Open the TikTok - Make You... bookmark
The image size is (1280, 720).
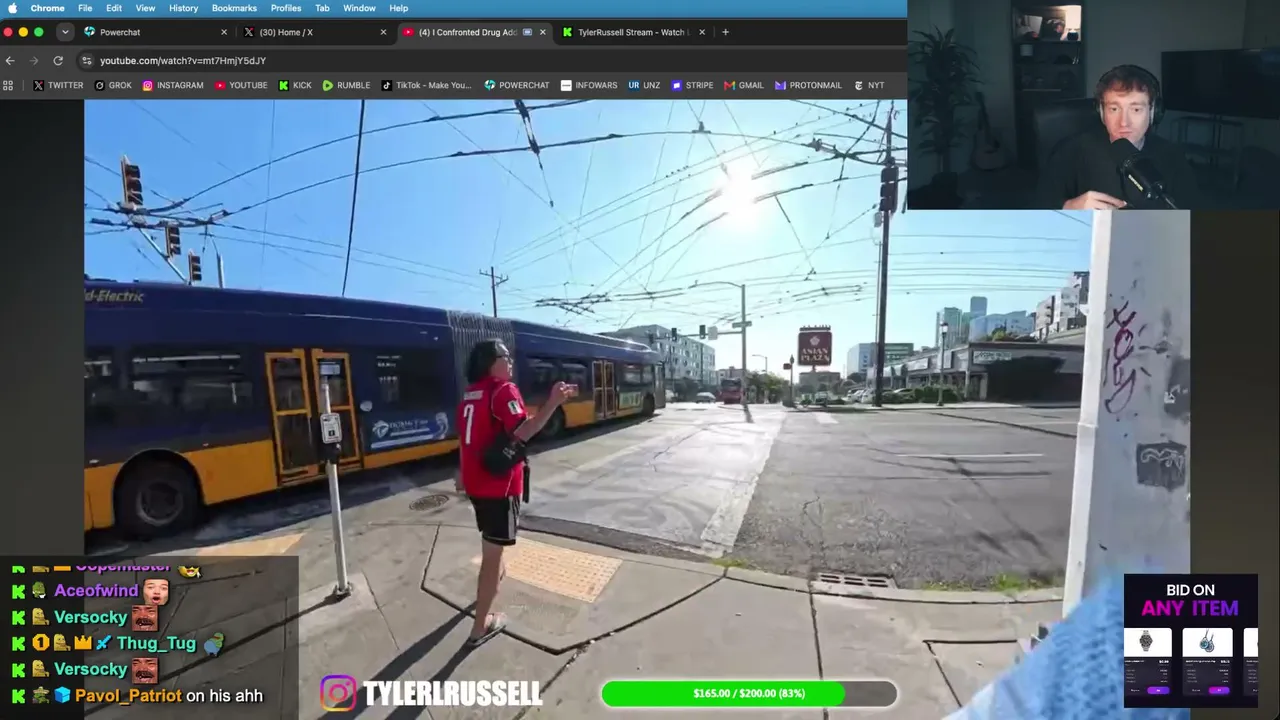tap(426, 85)
